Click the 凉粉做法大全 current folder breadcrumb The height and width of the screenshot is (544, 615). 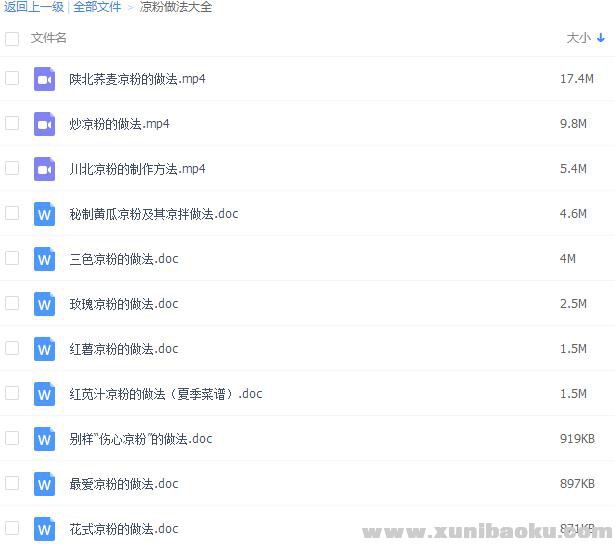175,7
